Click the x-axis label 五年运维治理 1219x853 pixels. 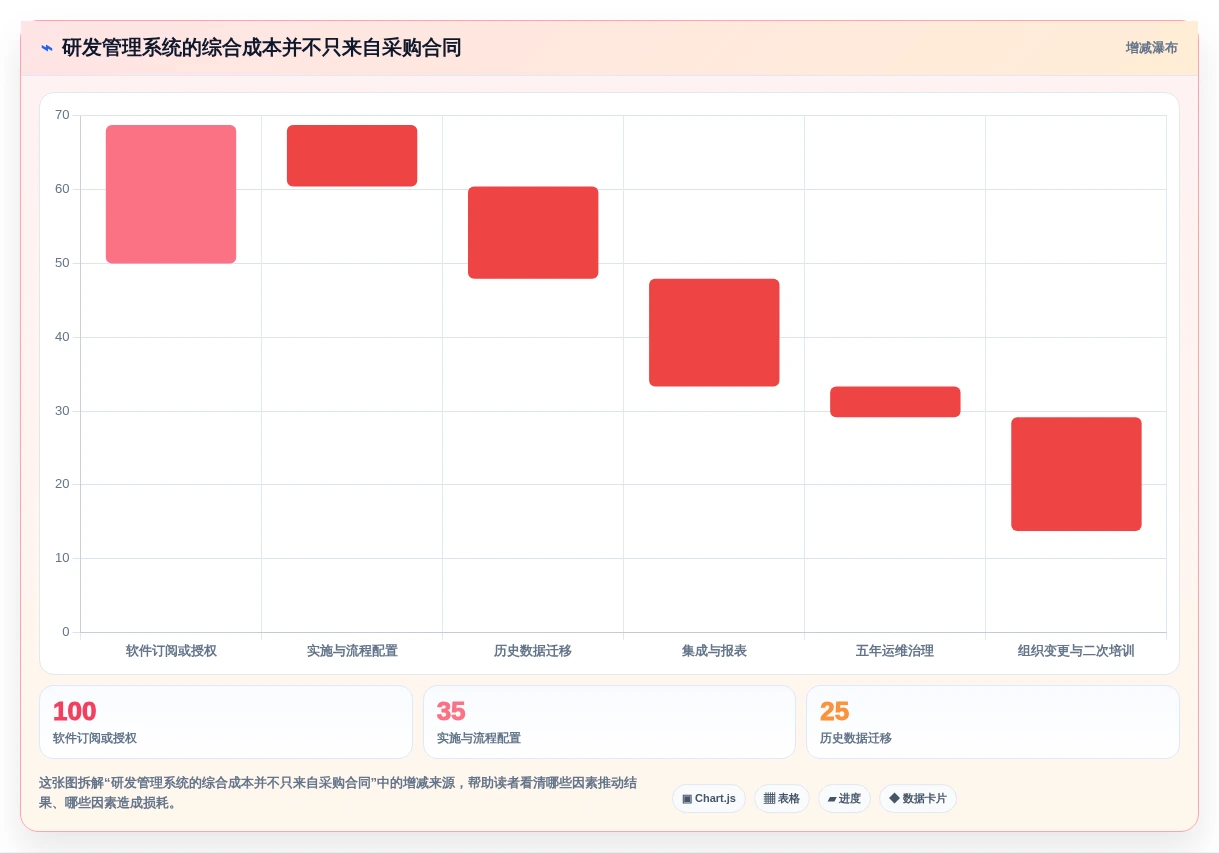895,651
